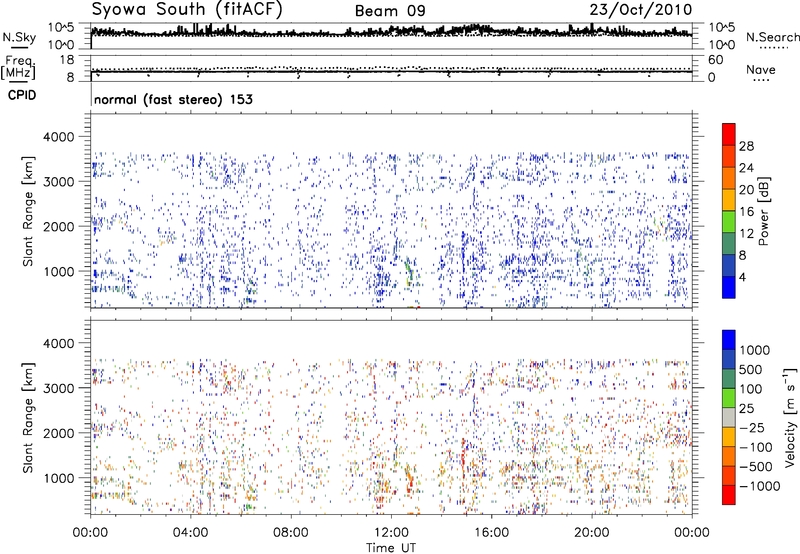Click the '60' Nave axis tick
The height and width of the screenshot is (554, 800).
tap(716, 60)
